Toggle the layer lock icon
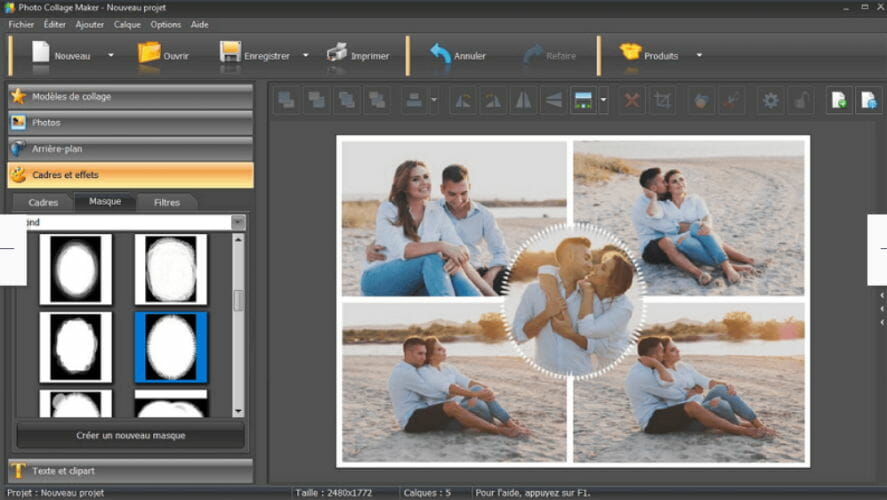 (x=800, y=100)
